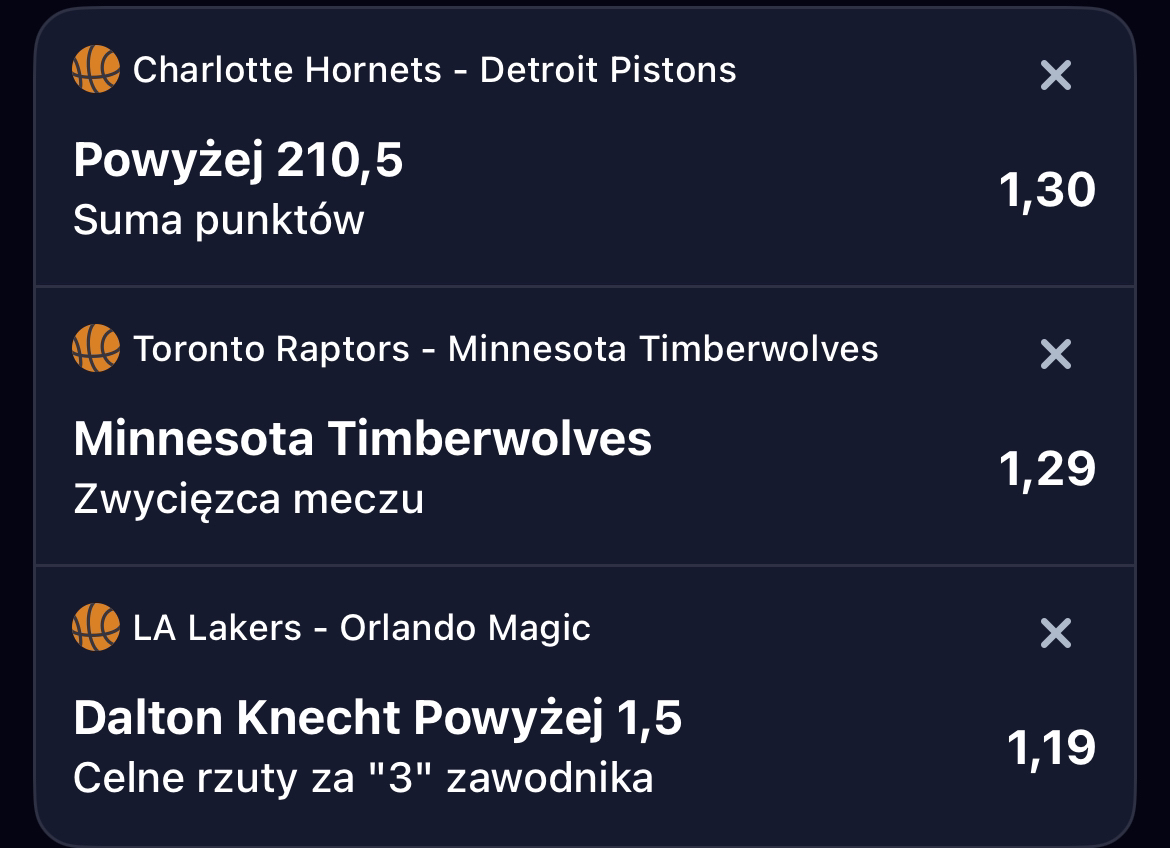This screenshot has width=1170, height=848.
Task: Tap the 1,29 odds value
Action: click(1047, 469)
